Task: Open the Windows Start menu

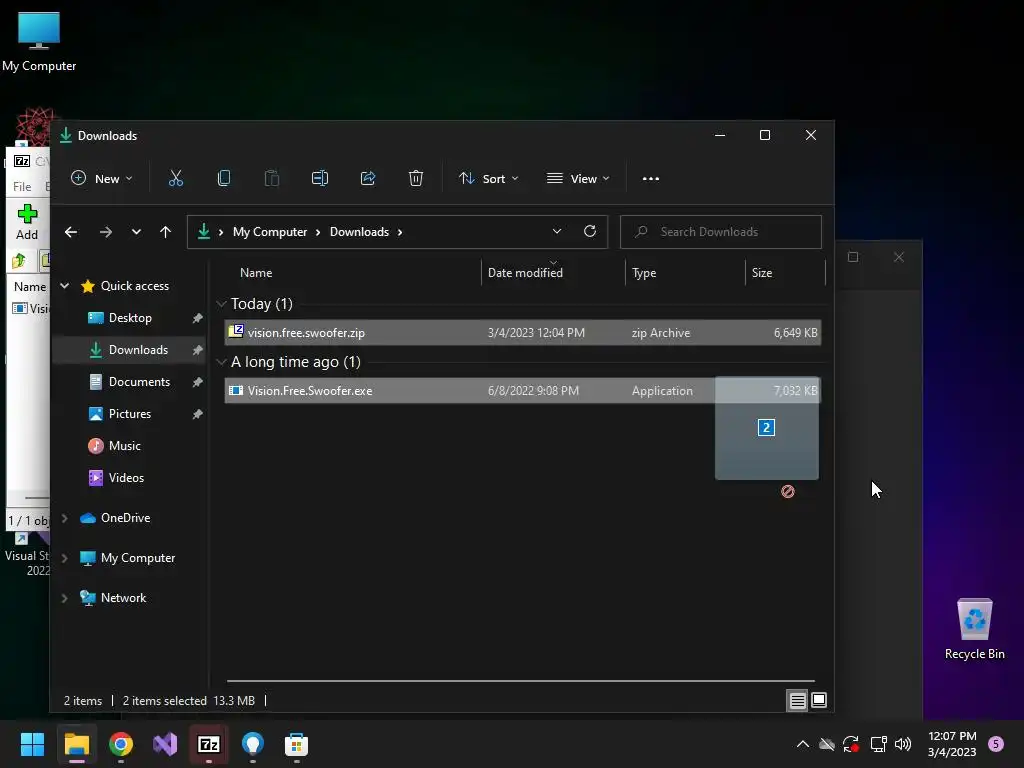Action: point(32,744)
